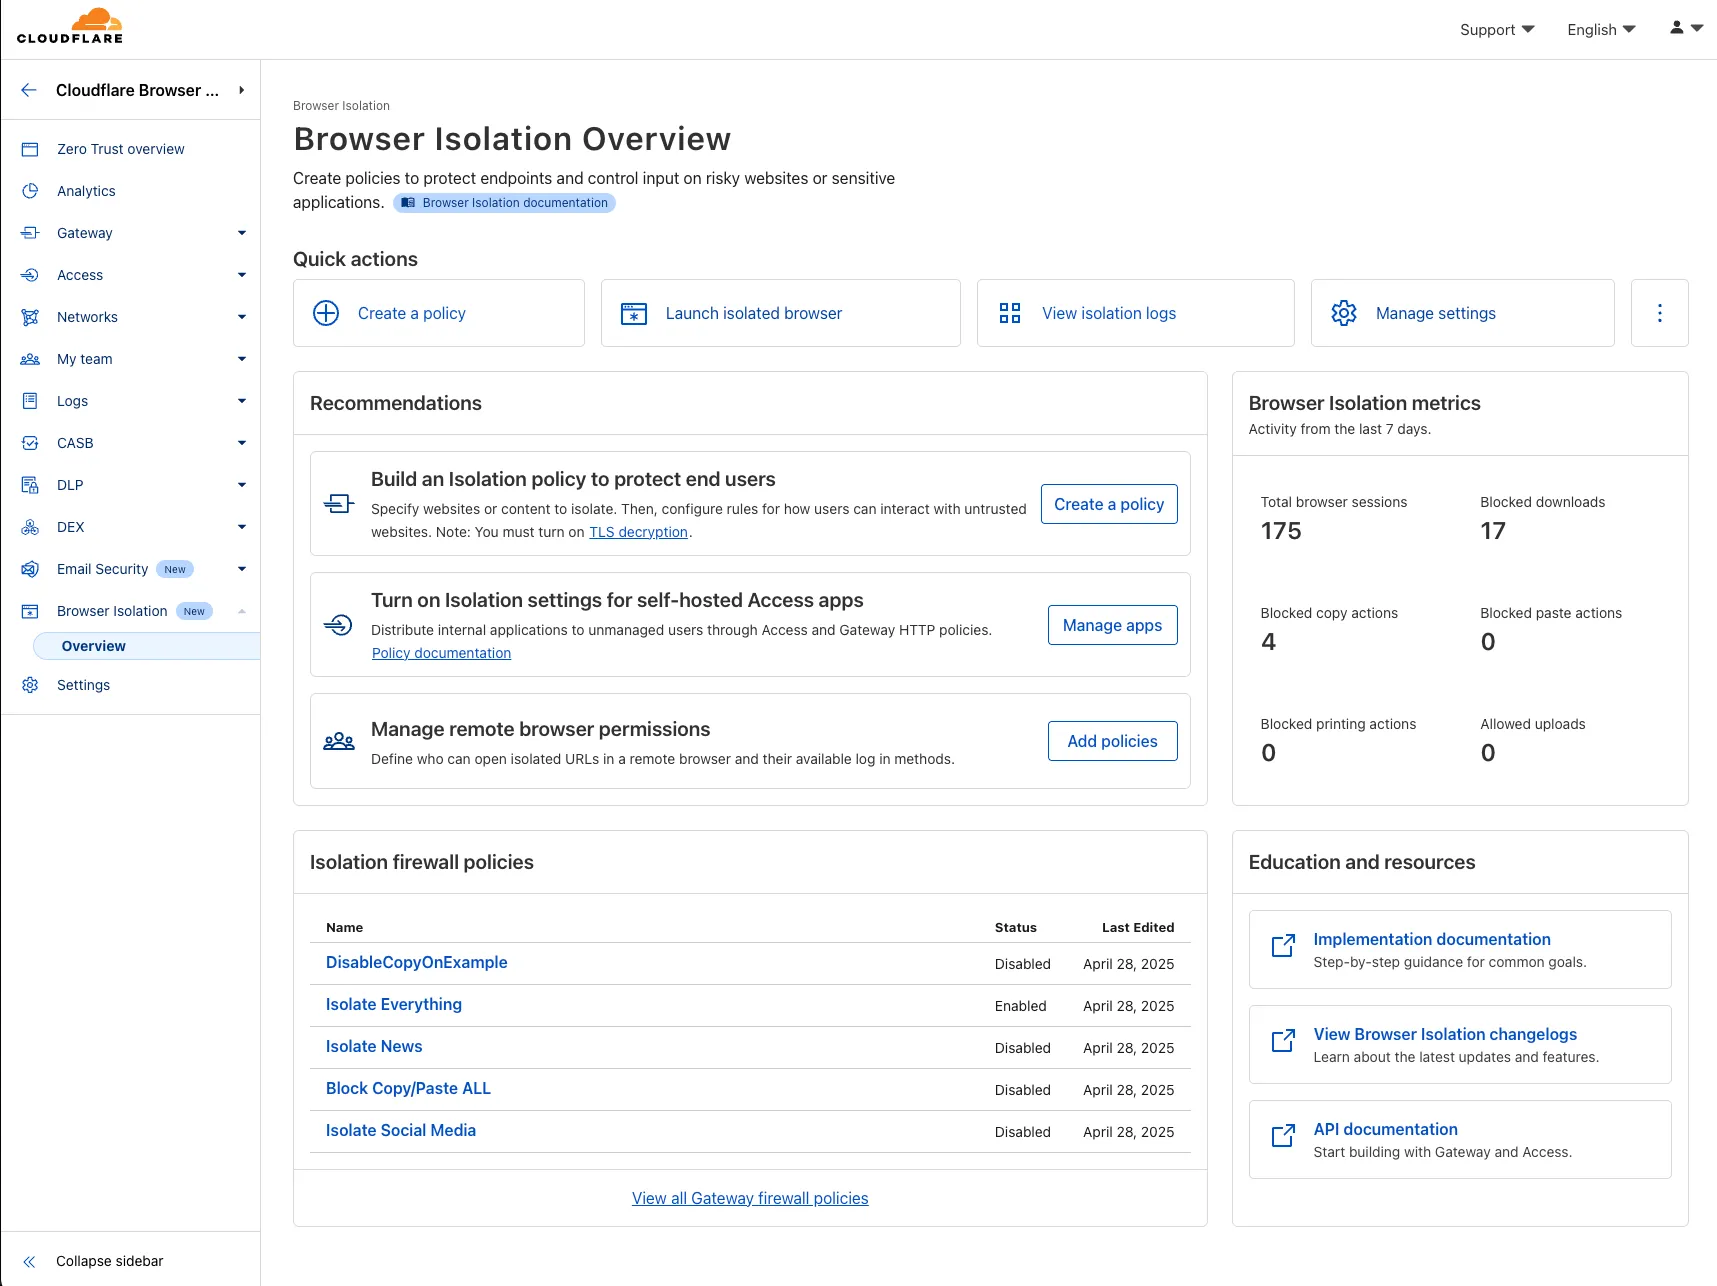The image size is (1717, 1286).
Task: Click the Email Security icon
Action: pyautogui.click(x=30, y=568)
